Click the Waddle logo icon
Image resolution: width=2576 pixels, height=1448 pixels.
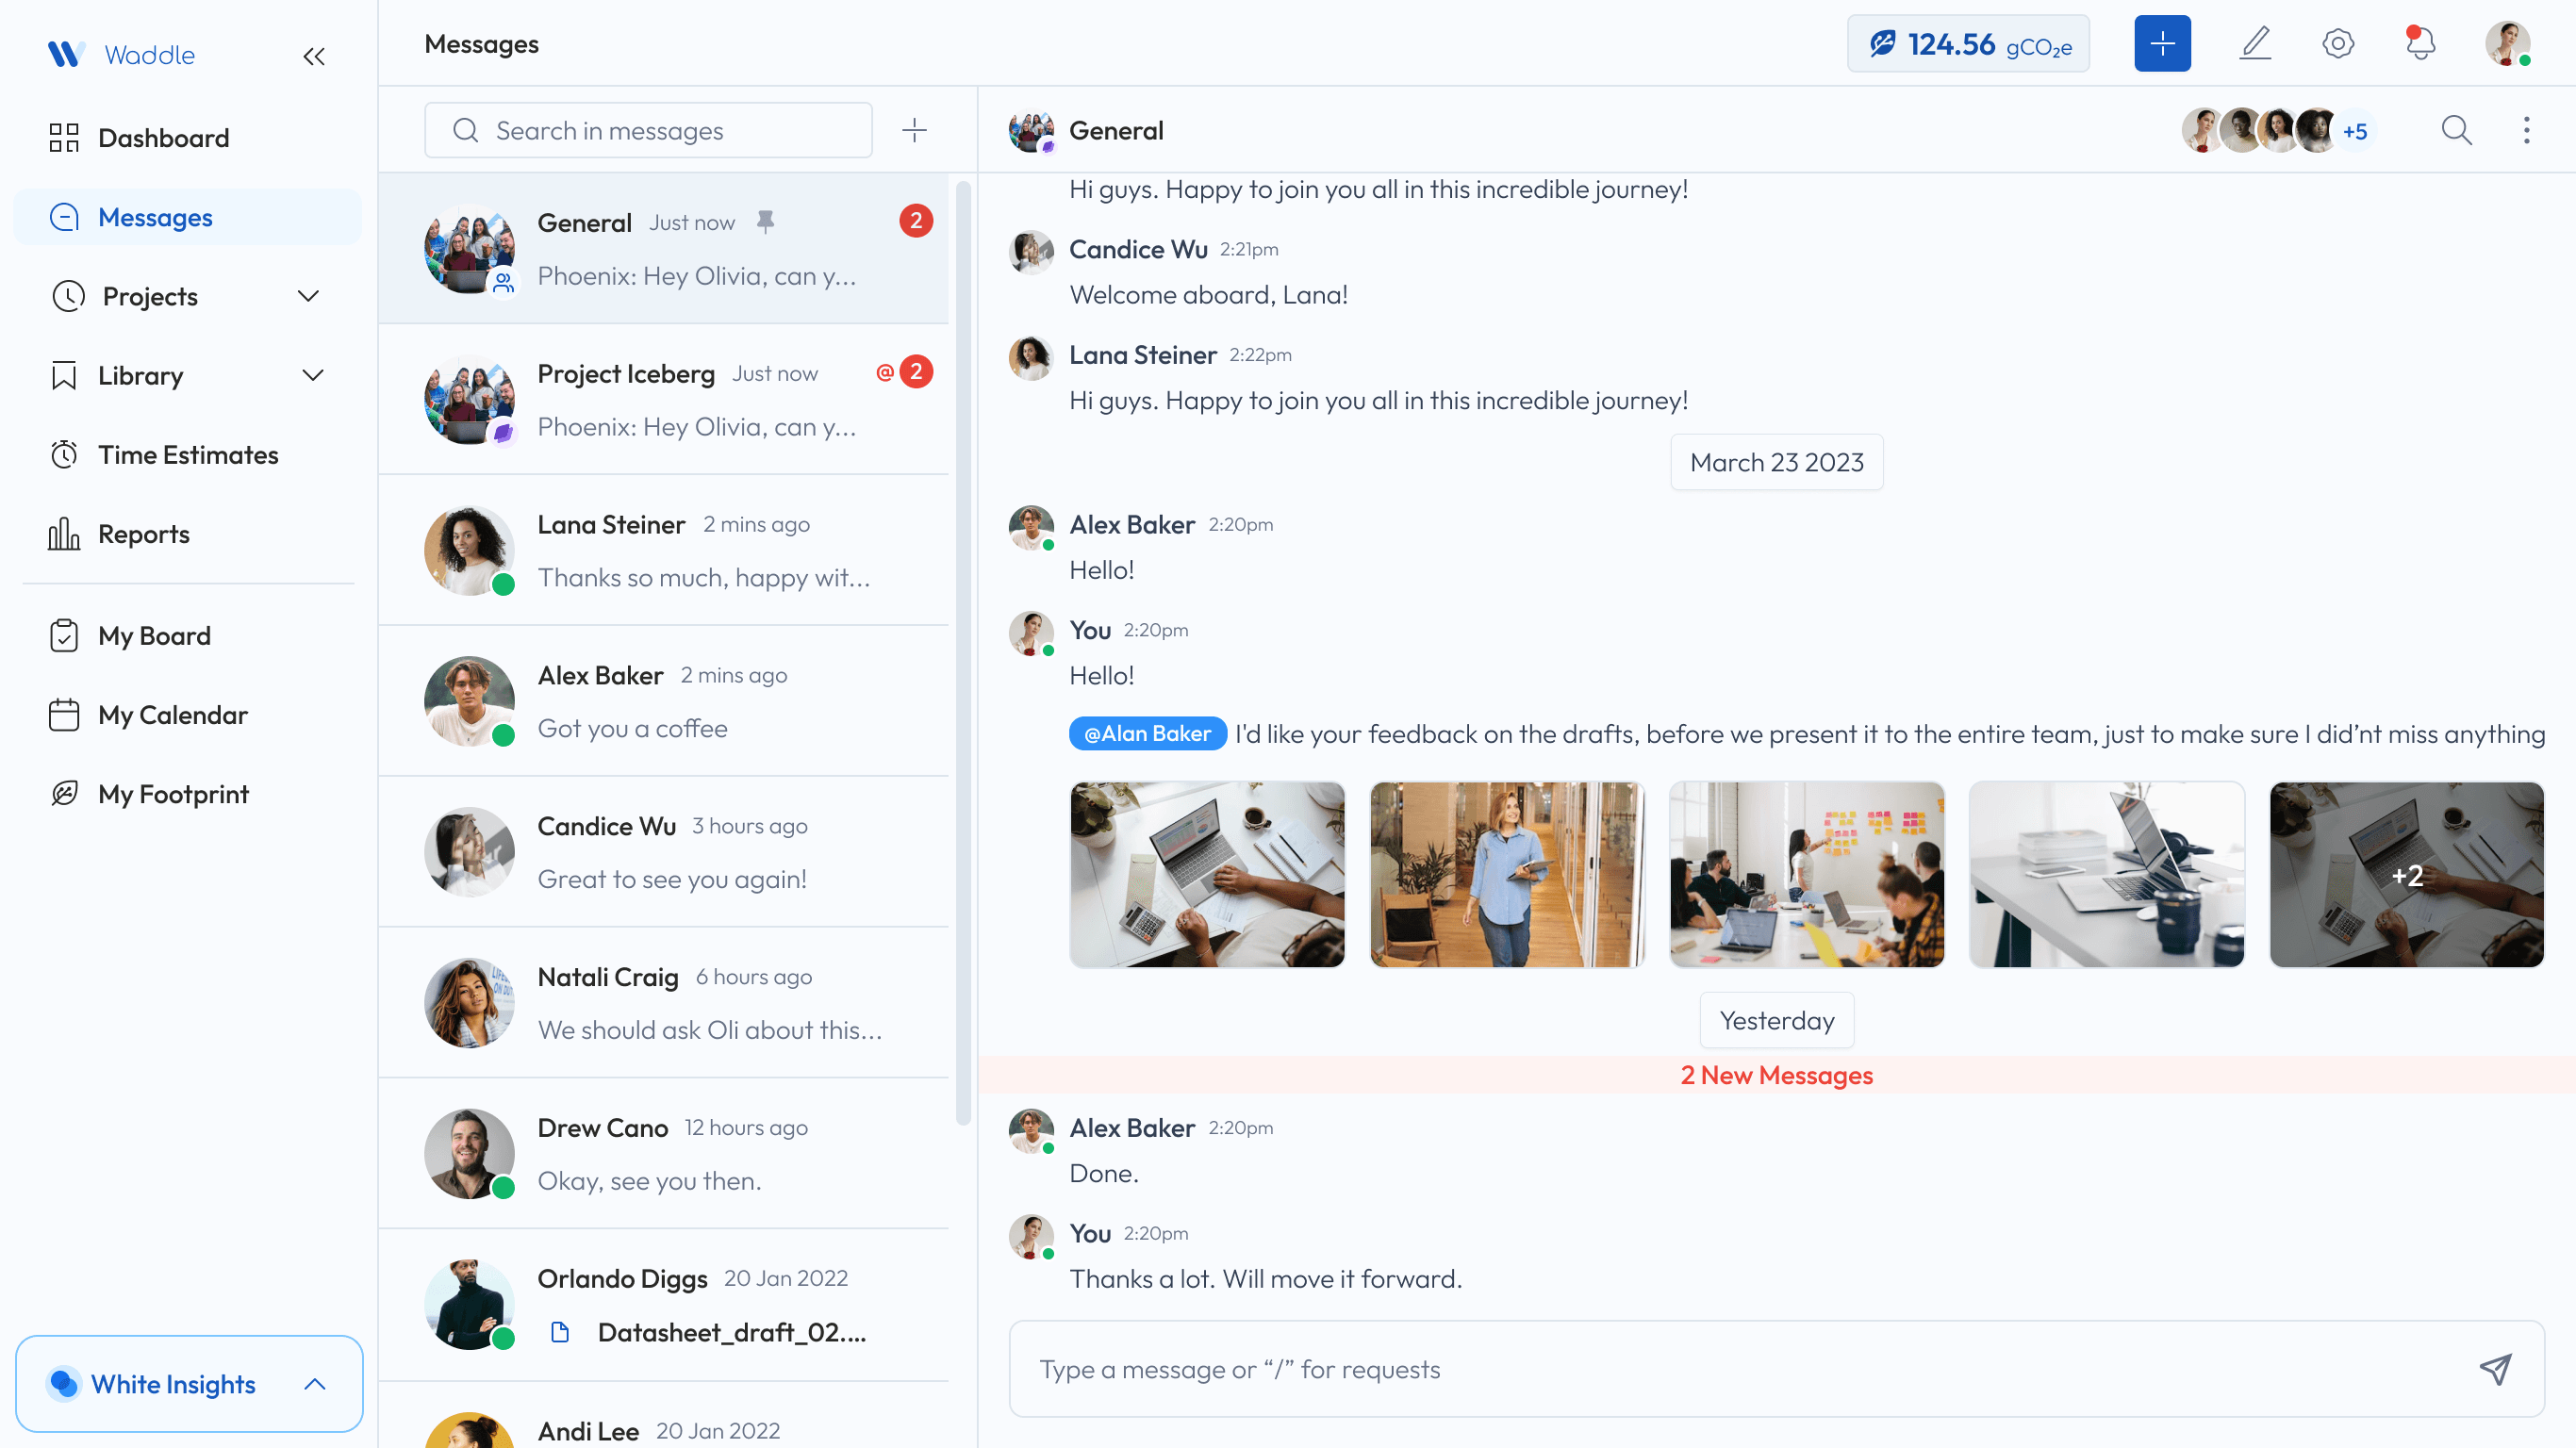click(66, 54)
